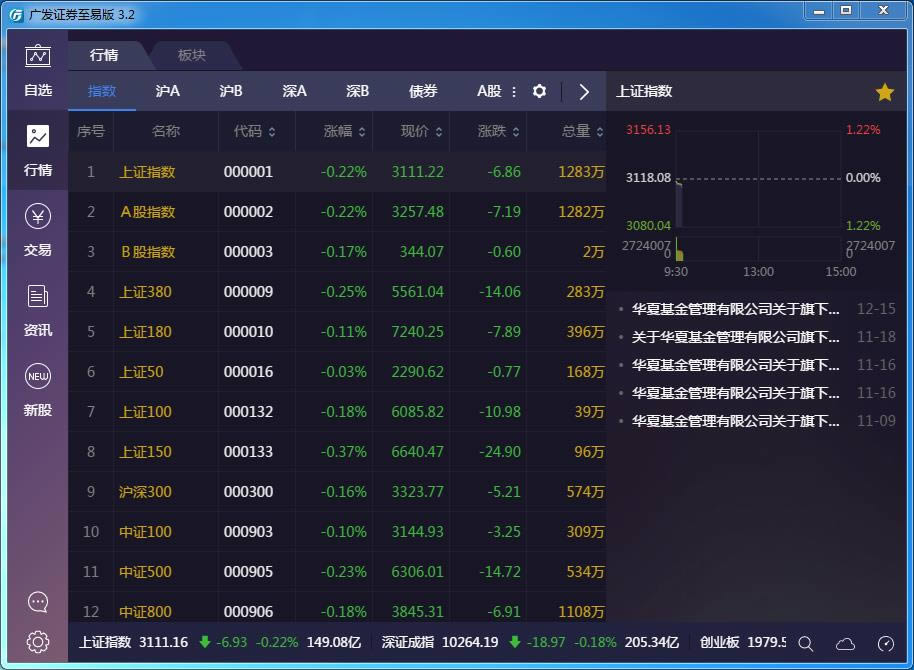The image size is (914, 670).
Task: Click price 5561.04 in the table
Action: [x=417, y=292]
